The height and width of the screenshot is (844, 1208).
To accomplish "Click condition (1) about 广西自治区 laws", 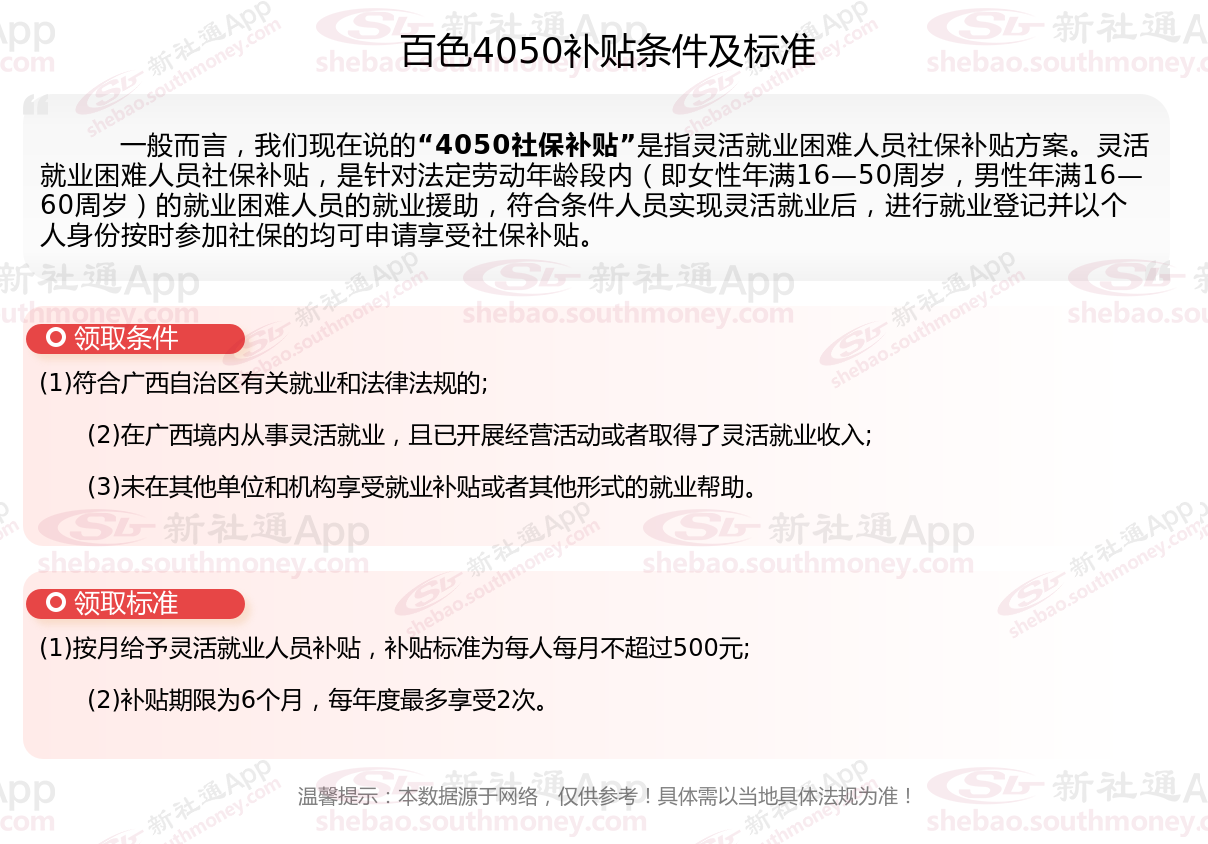I will 264,383.
